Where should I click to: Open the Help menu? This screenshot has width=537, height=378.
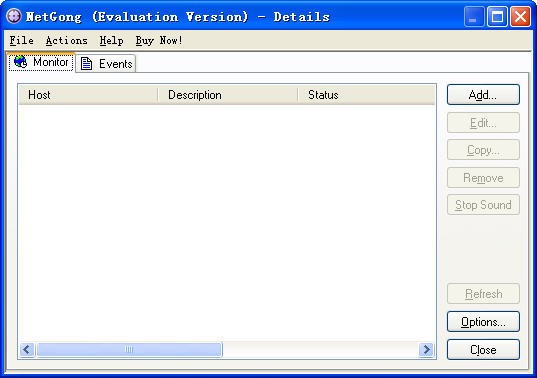pos(112,40)
